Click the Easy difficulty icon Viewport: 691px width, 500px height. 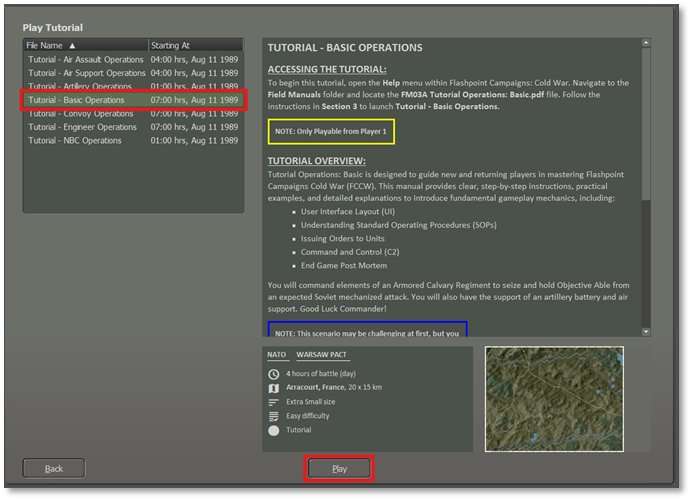coord(274,416)
